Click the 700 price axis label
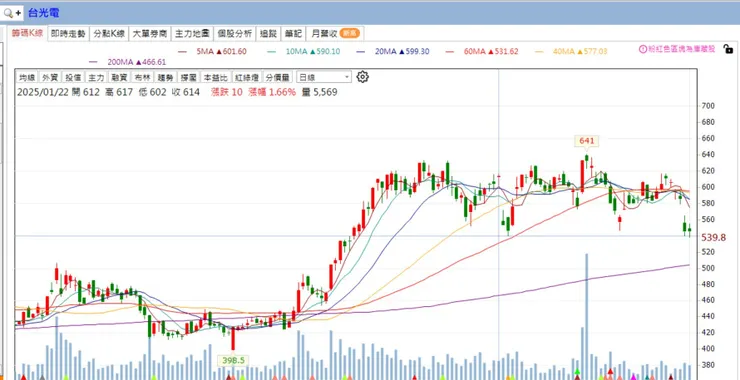 coord(708,106)
